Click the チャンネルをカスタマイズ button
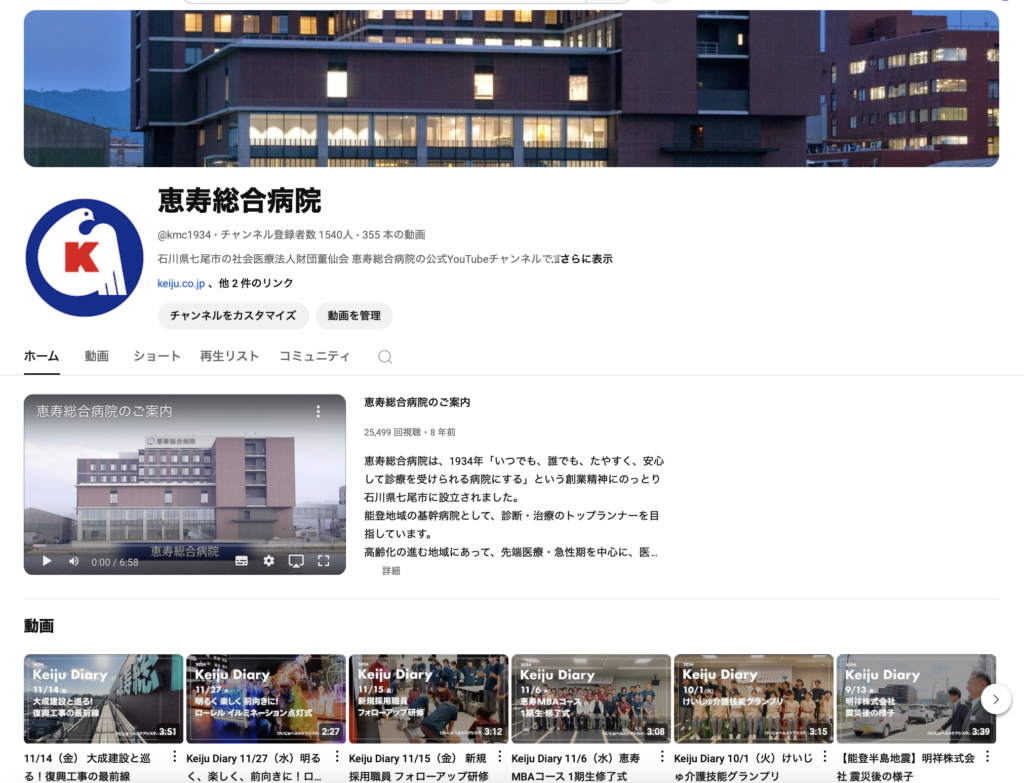 click(x=233, y=316)
